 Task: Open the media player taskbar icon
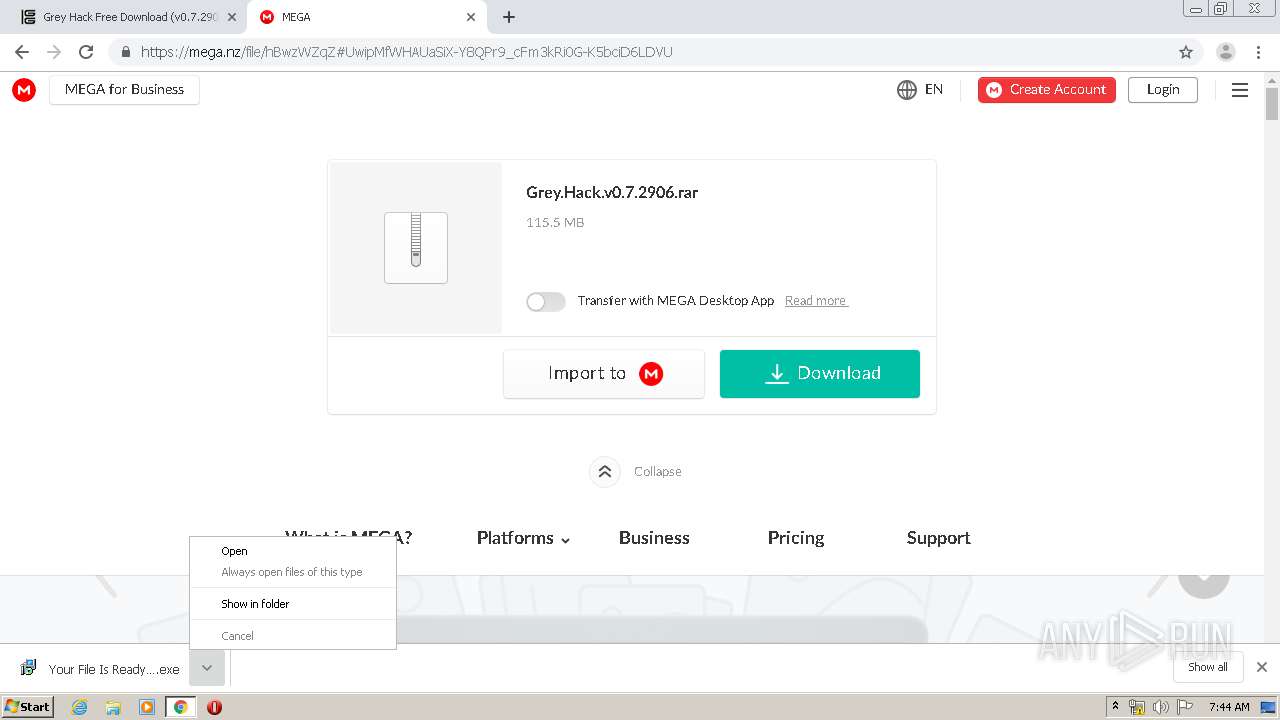(x=147, y=707)
